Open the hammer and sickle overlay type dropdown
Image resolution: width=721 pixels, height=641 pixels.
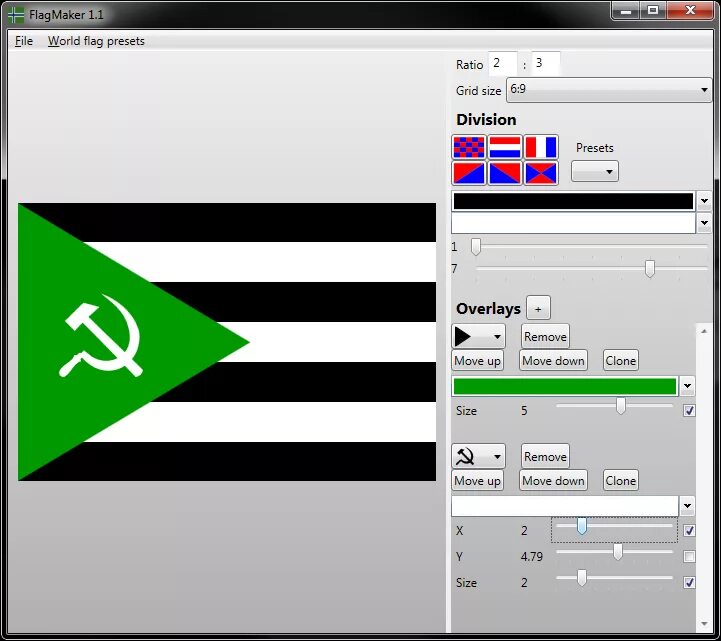pos(478,456)
